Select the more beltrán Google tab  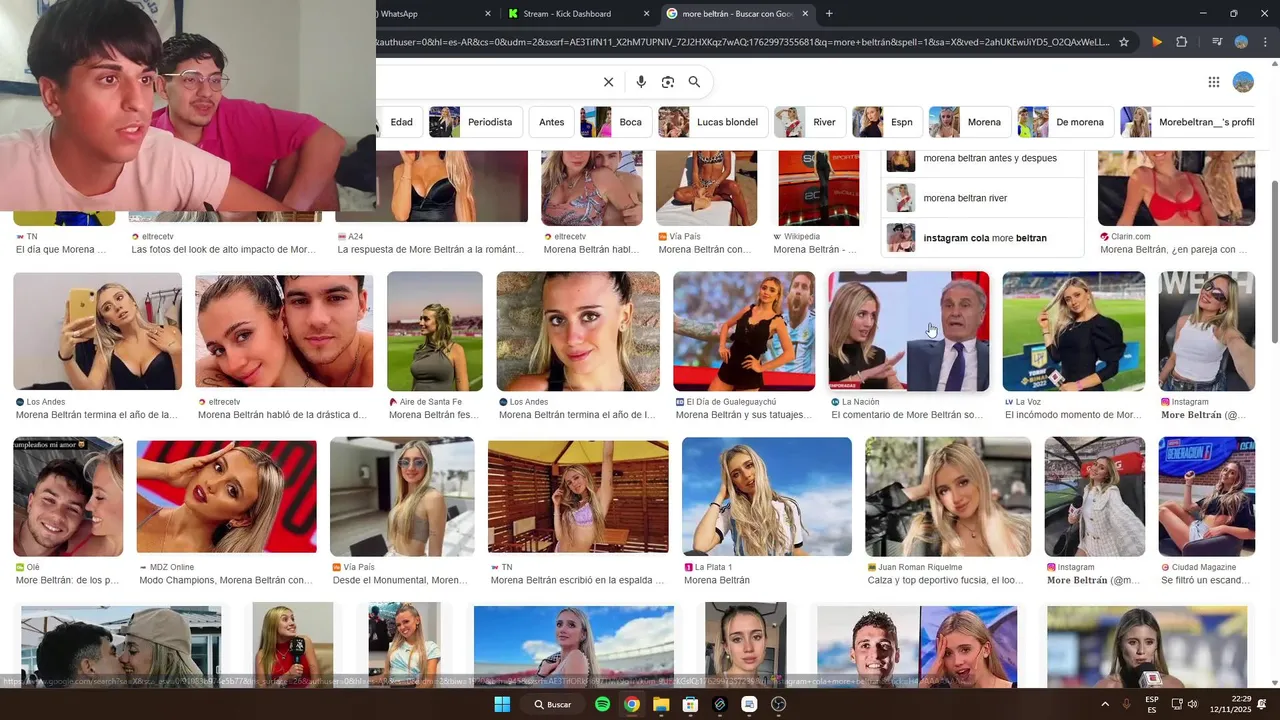pyautogui.click(x=738, y=14)
